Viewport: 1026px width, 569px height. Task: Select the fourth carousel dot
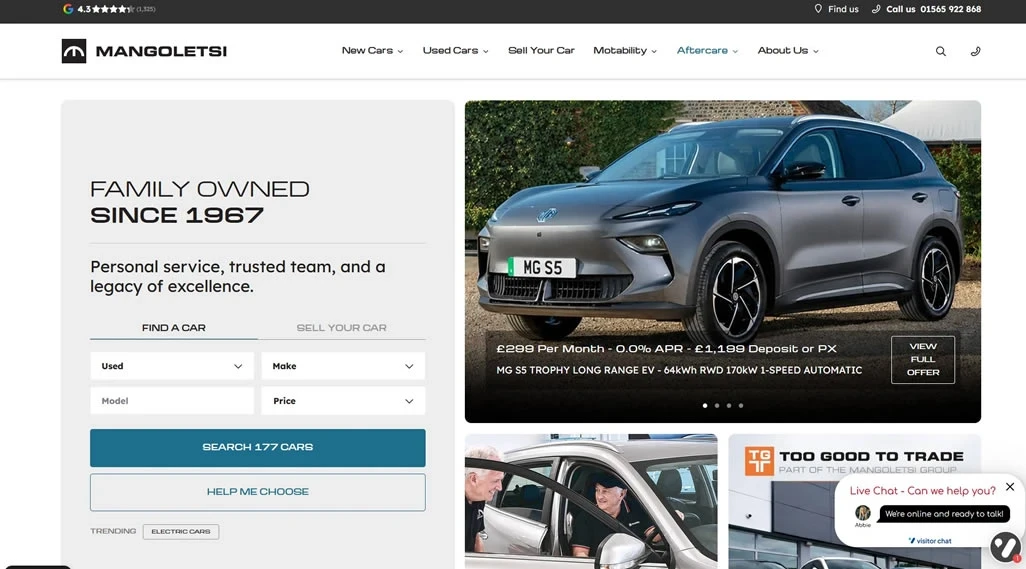pos(741,405)
